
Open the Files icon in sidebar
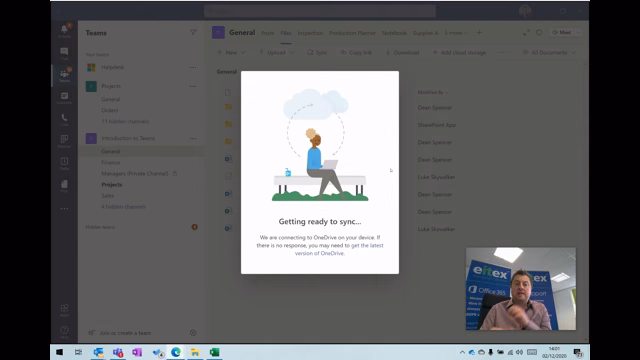tap(64, 186)
